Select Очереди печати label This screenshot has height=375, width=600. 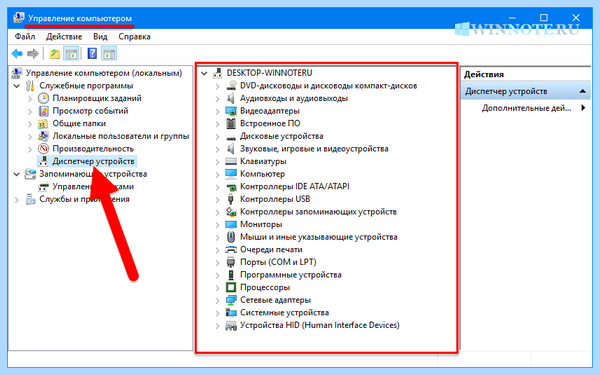(x=271, y=249)
